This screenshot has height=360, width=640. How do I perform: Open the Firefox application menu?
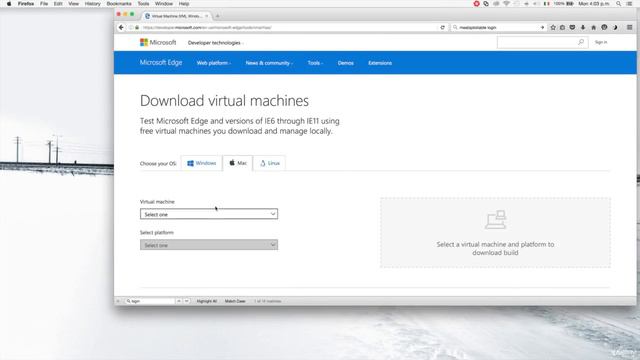pyautogui.click(x=26, y=4)
